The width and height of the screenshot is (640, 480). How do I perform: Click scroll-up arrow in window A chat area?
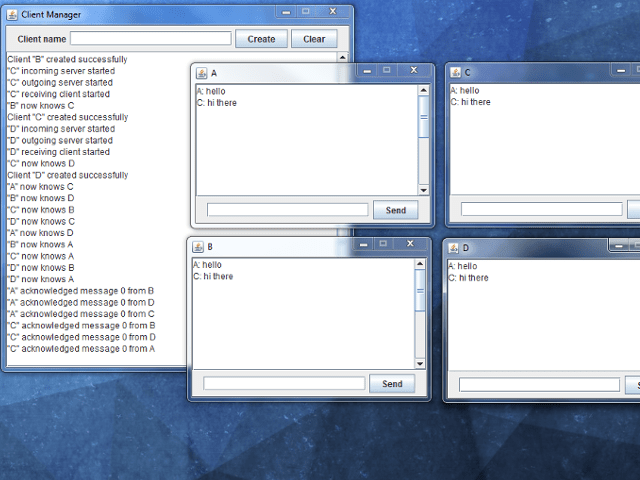pos(423,91)
